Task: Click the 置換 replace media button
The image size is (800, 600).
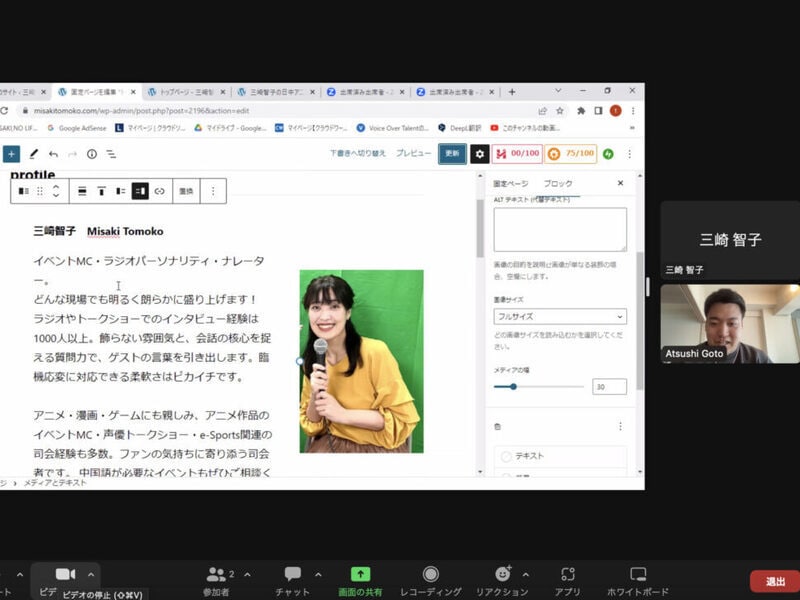Action: [x=186, y=191]
